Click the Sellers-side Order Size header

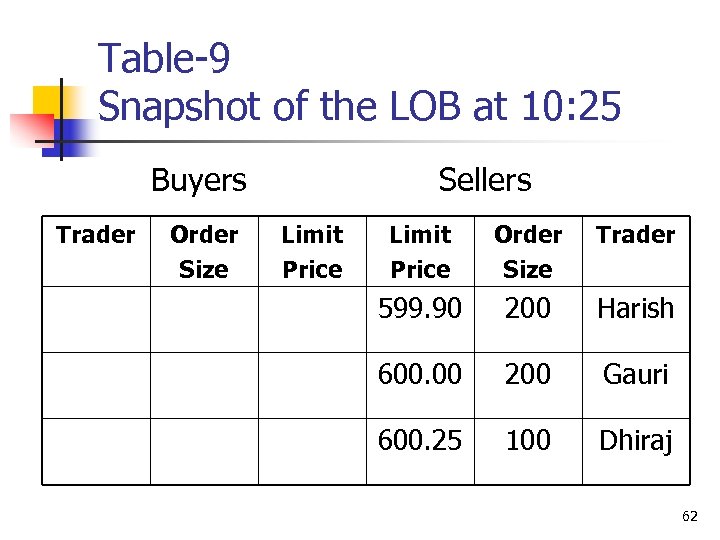coord(528,252)
